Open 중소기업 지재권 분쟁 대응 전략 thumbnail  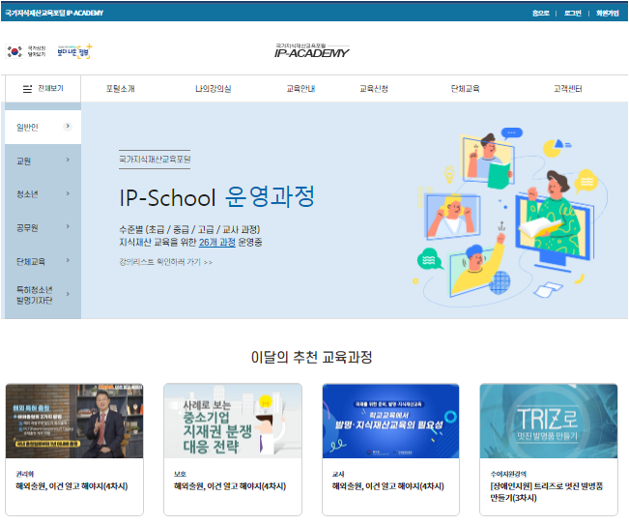tap(233, 420)
